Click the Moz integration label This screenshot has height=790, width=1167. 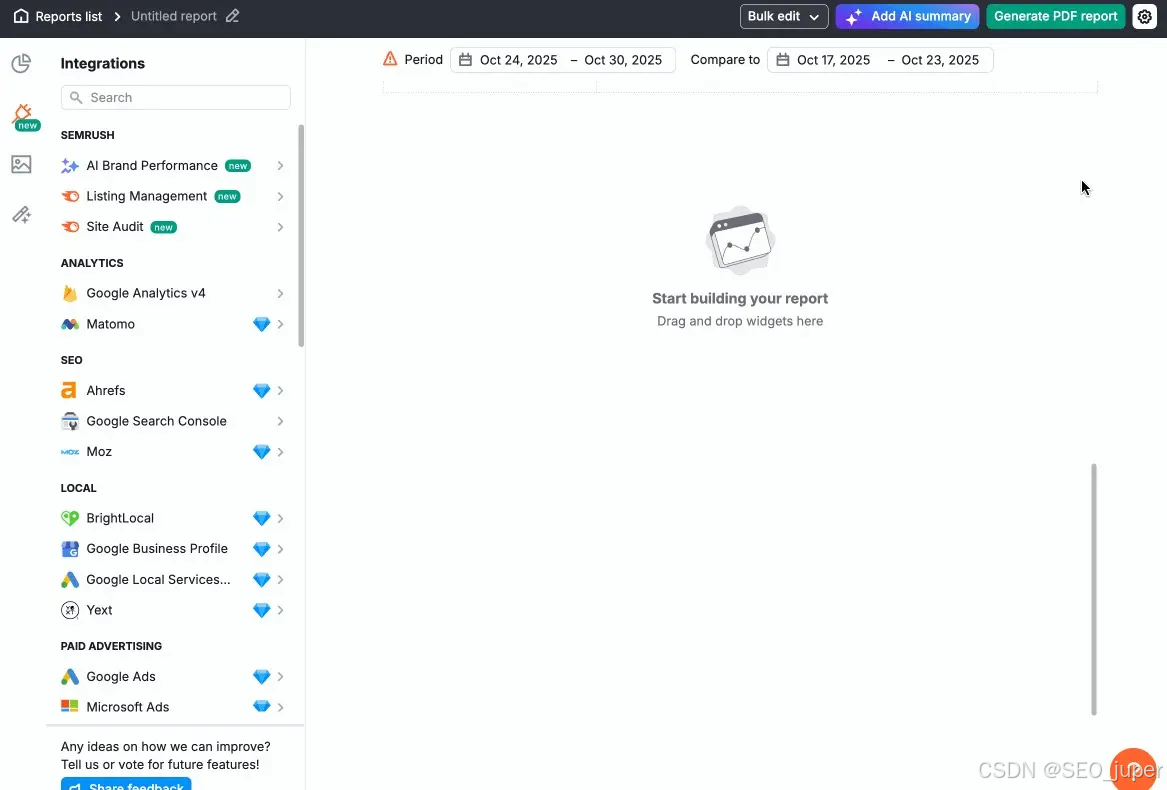(99, 452)
